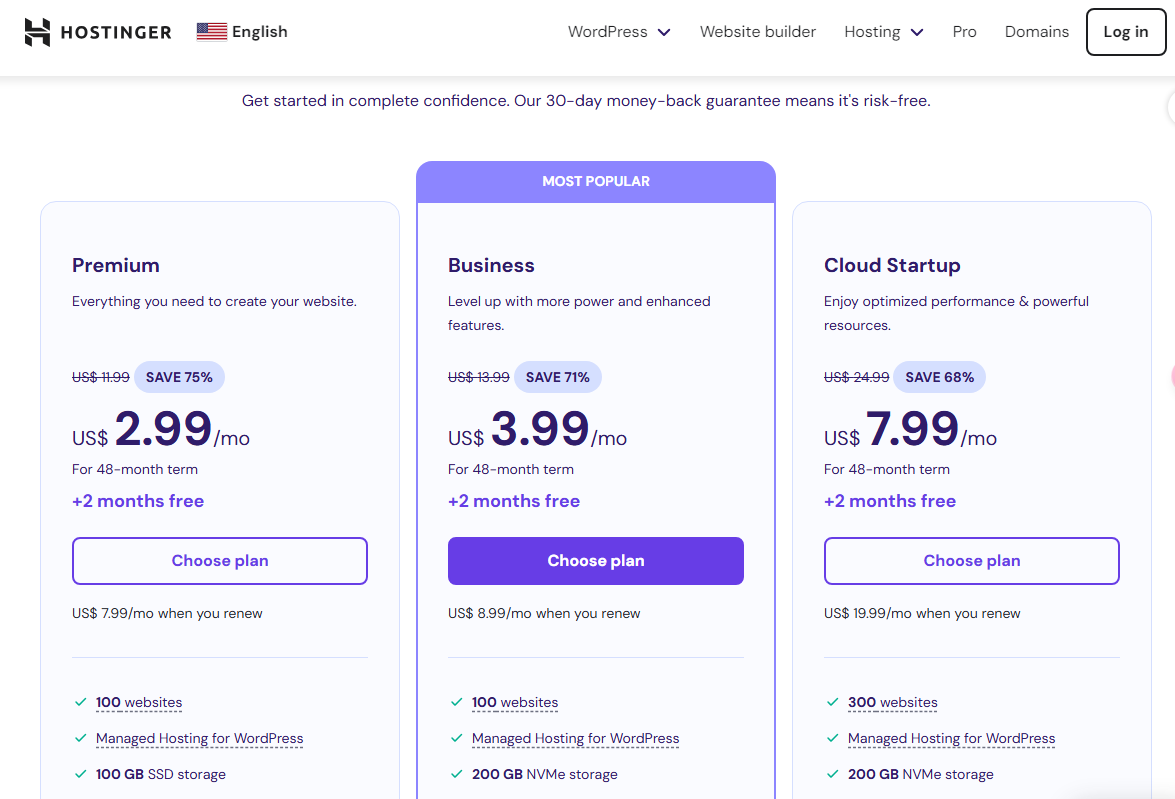Click the Cloud Startup 300 websites link
This screenshot has width=1175, height=799.
pos(892,702)
